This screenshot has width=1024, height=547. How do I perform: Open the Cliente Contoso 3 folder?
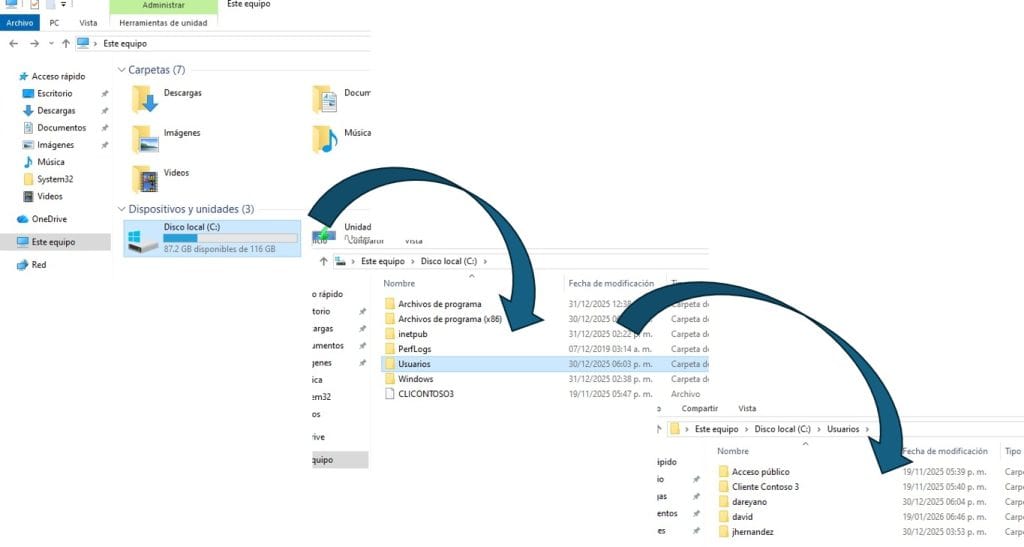pos(765,487)
